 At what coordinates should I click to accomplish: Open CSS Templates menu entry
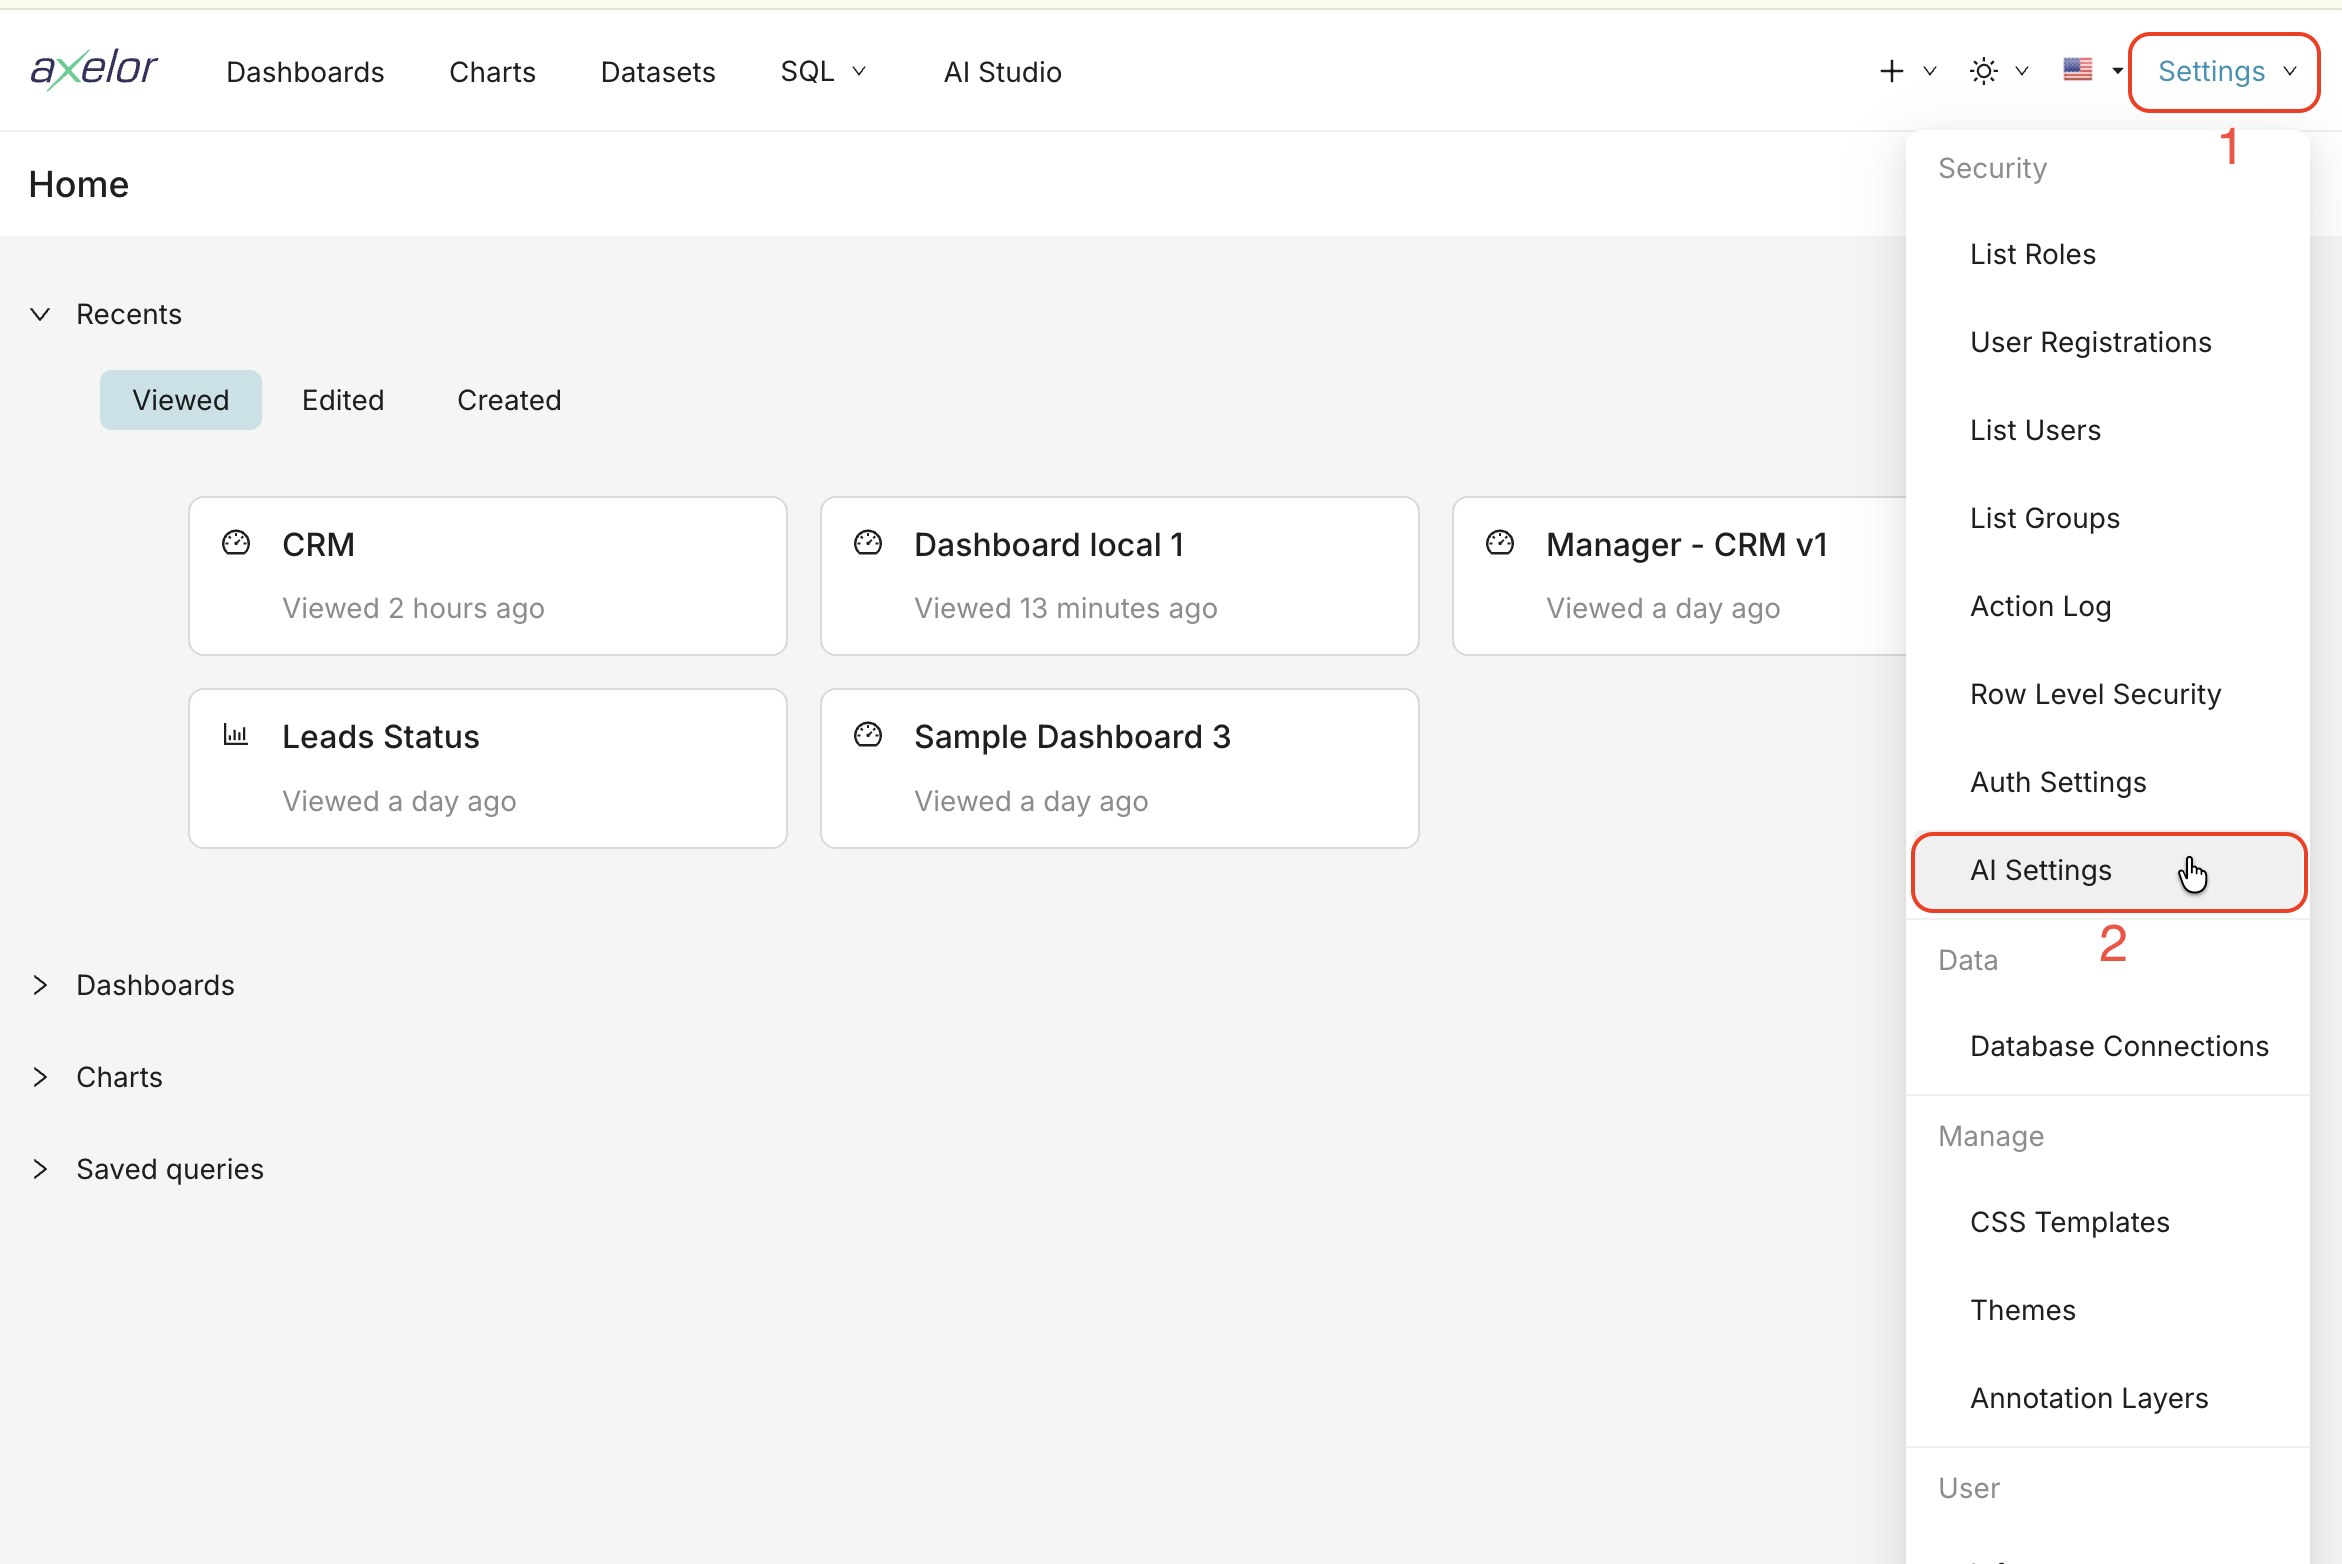click(x=2108, y=1222)
